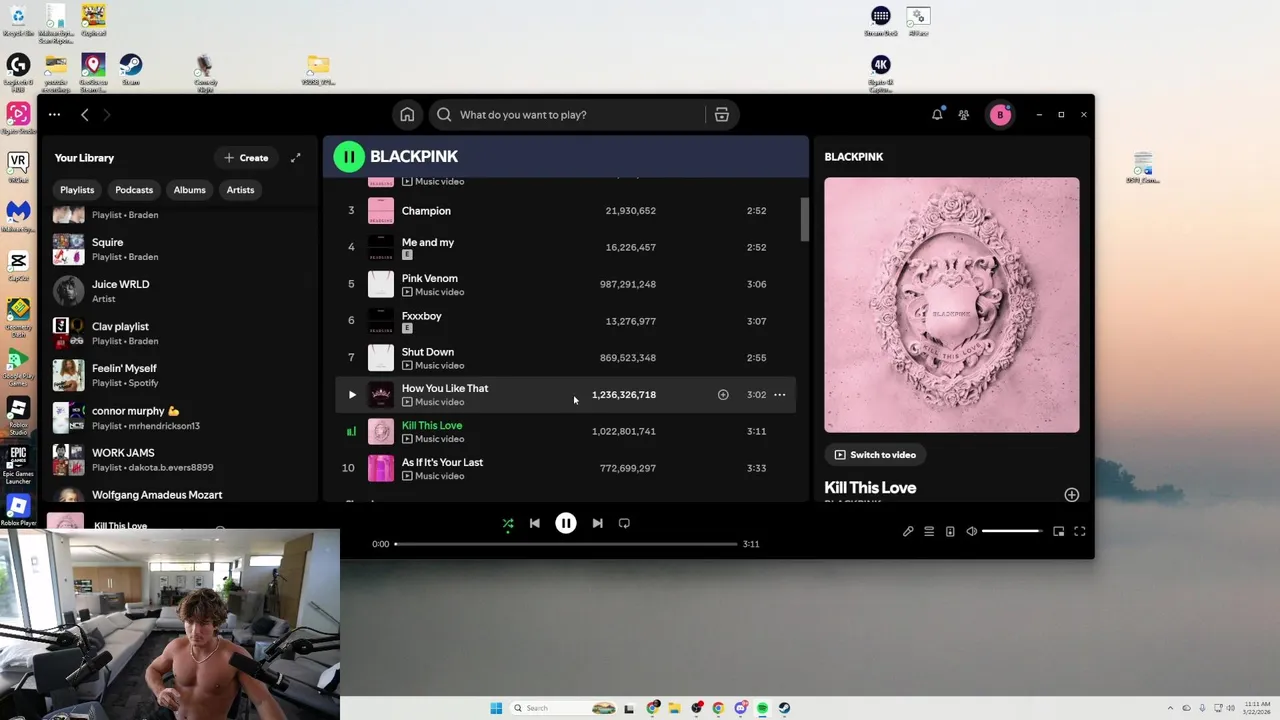Screen dimensions: 1280x720
Task: Open Steam from the taskbar
Action: tap(784, 708)
